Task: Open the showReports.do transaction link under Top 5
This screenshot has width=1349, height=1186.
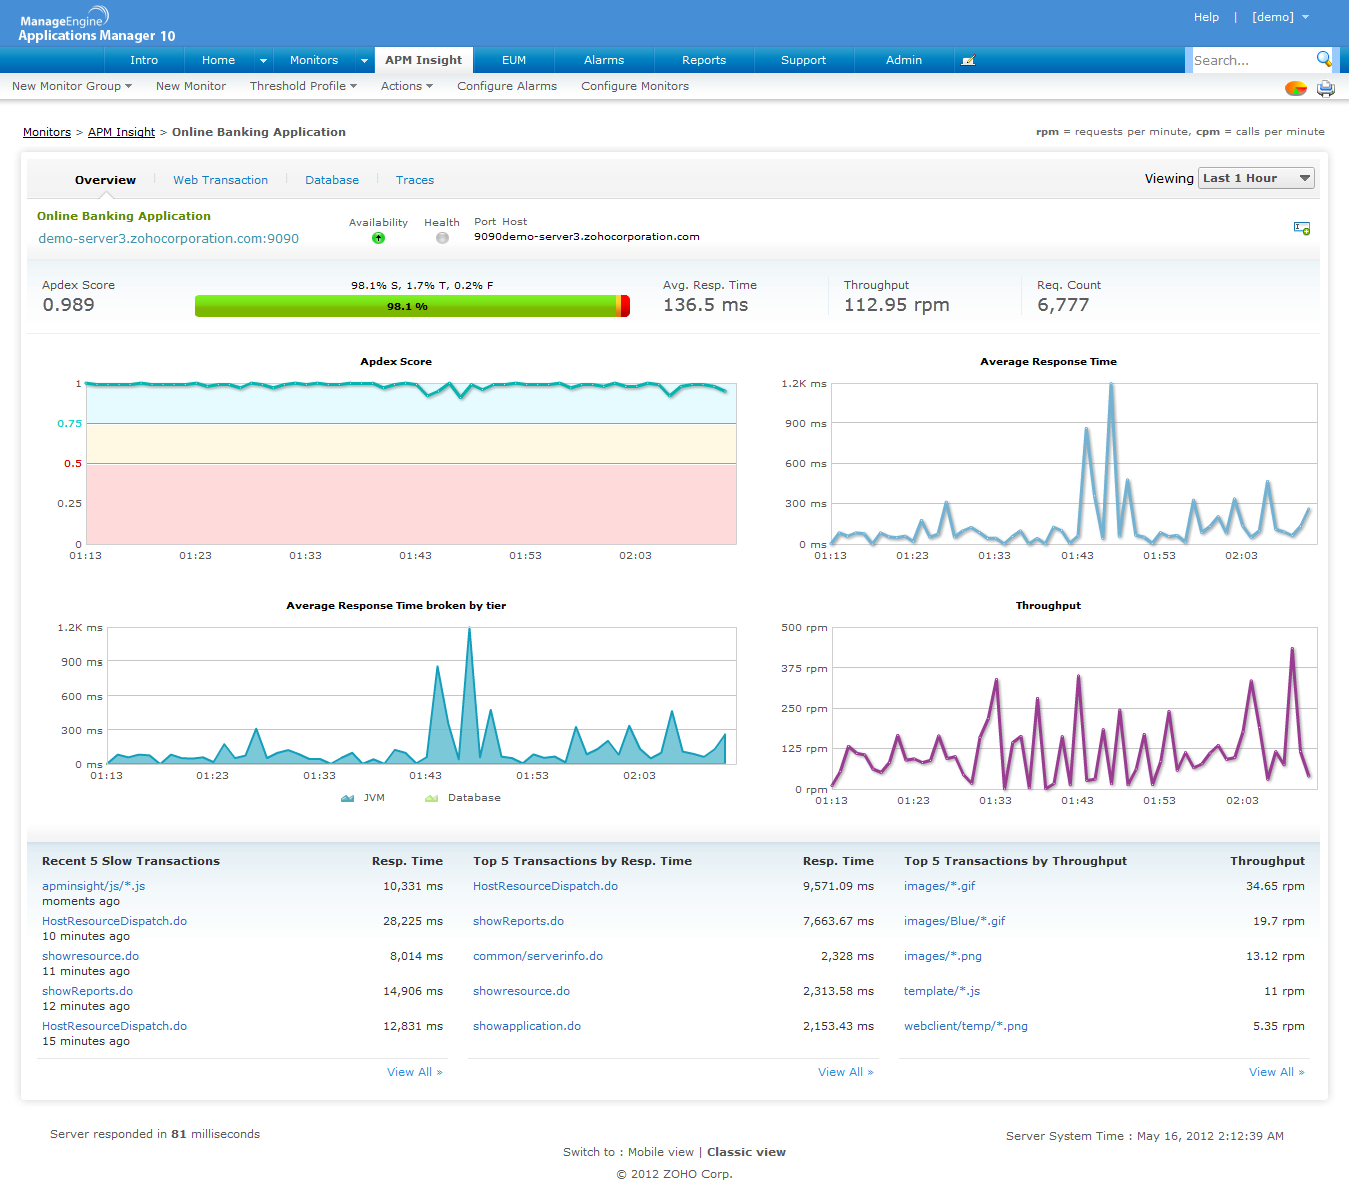Action: pyautogui.click(x=518, y=921)
